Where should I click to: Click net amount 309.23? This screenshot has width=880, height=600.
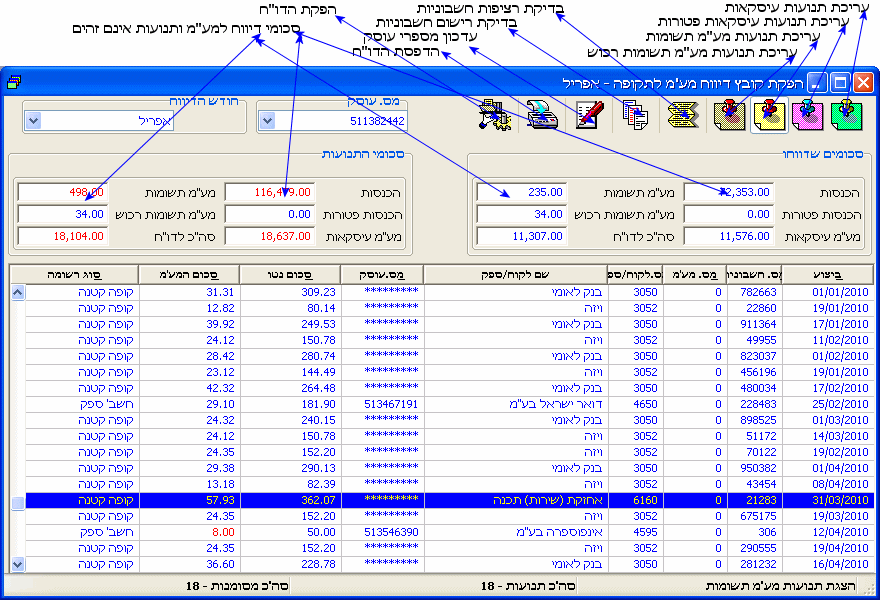click(318, 292)
